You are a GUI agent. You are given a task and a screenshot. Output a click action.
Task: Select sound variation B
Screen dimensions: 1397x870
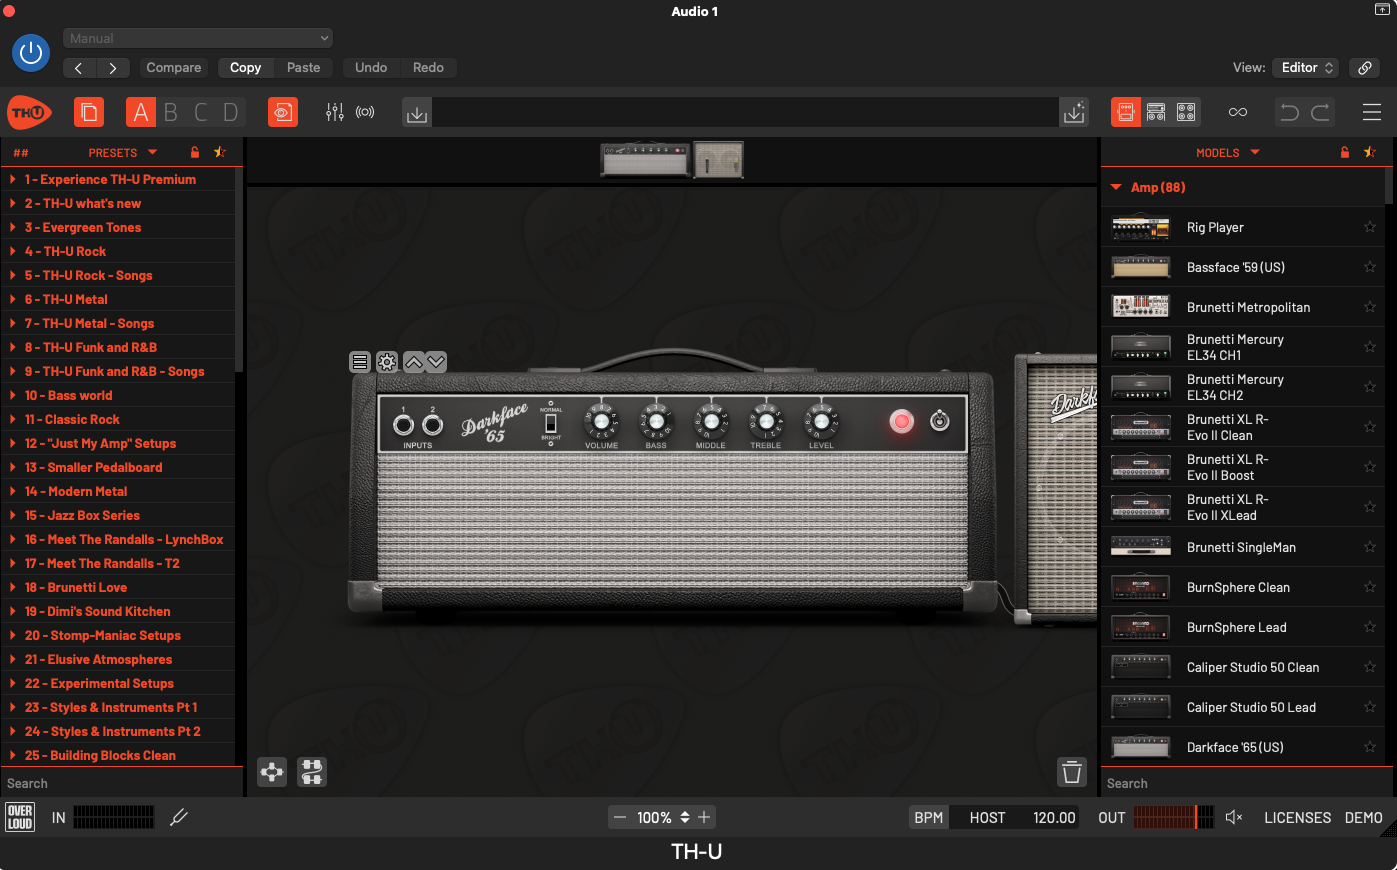click(x=171, y=112)
